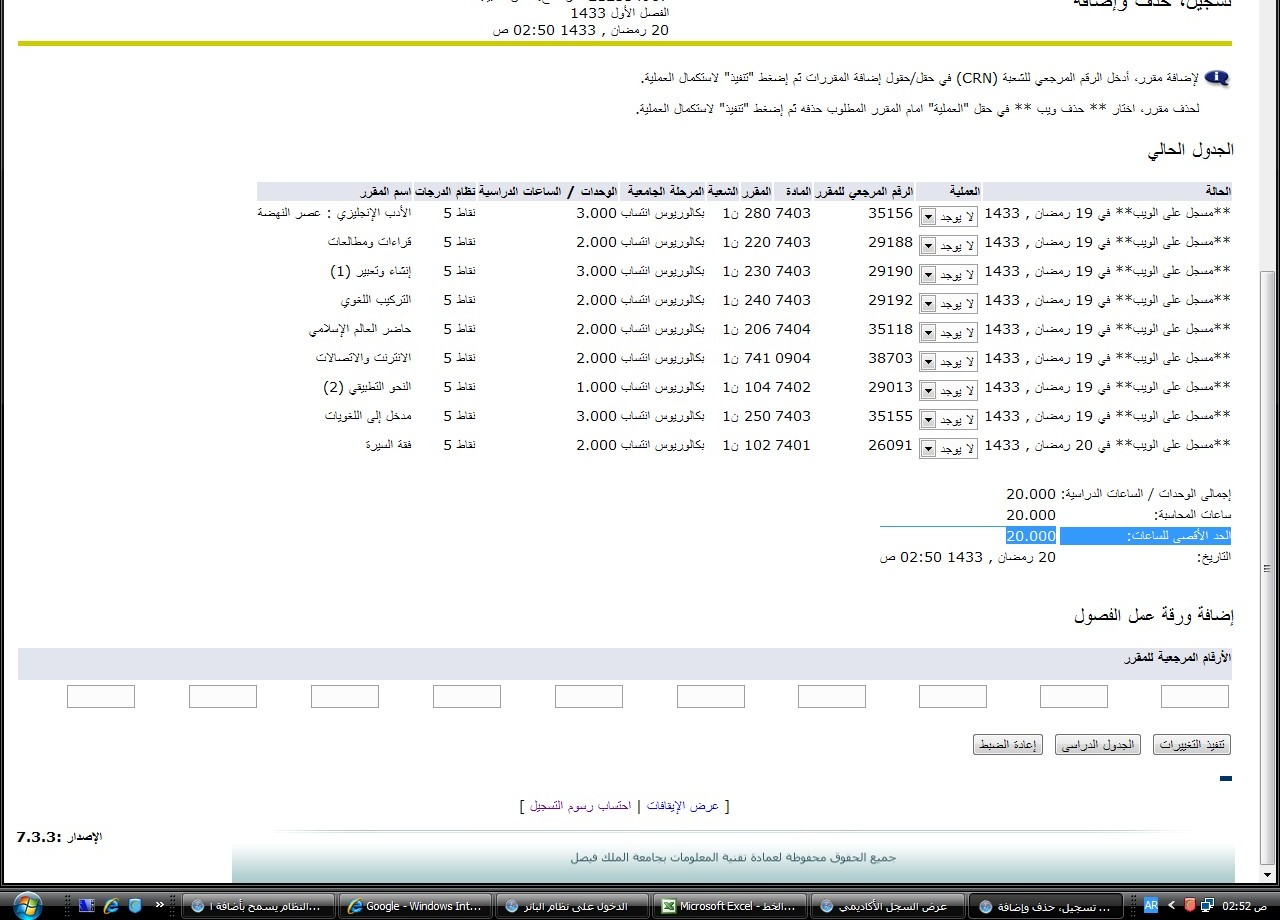Switch to Microsoft Excel taskbar window
The image size is (1280, 920).
tap(729, 906)
